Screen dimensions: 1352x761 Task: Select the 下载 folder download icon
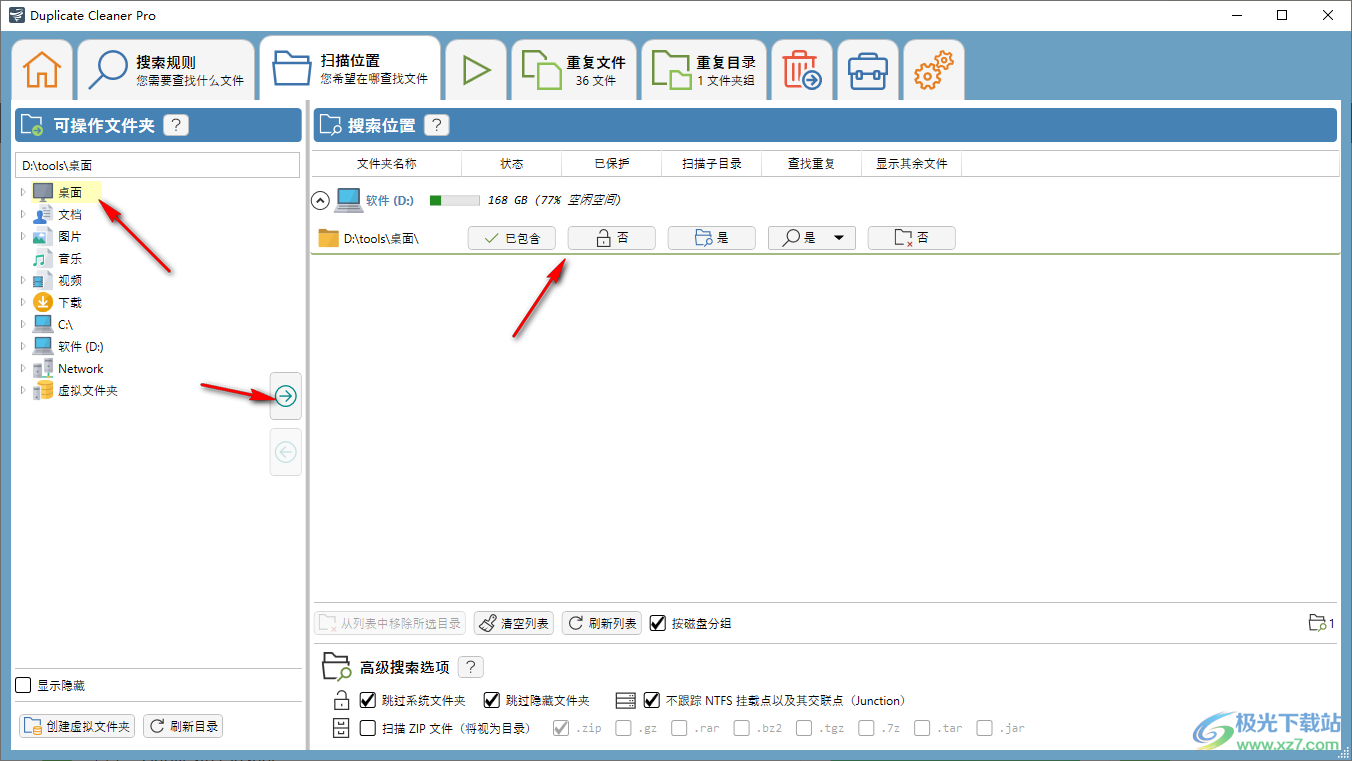(x=43, y=302)
